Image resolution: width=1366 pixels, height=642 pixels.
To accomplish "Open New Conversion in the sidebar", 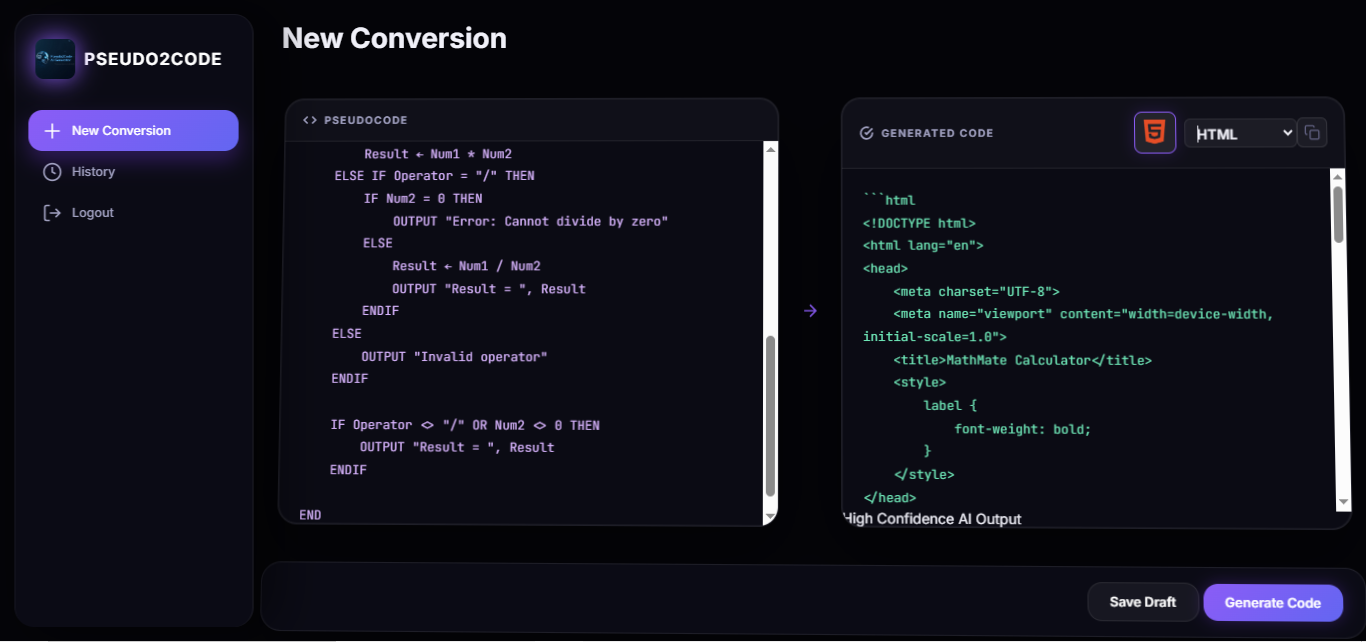I will pyautogui.click(x=133, y=131).
